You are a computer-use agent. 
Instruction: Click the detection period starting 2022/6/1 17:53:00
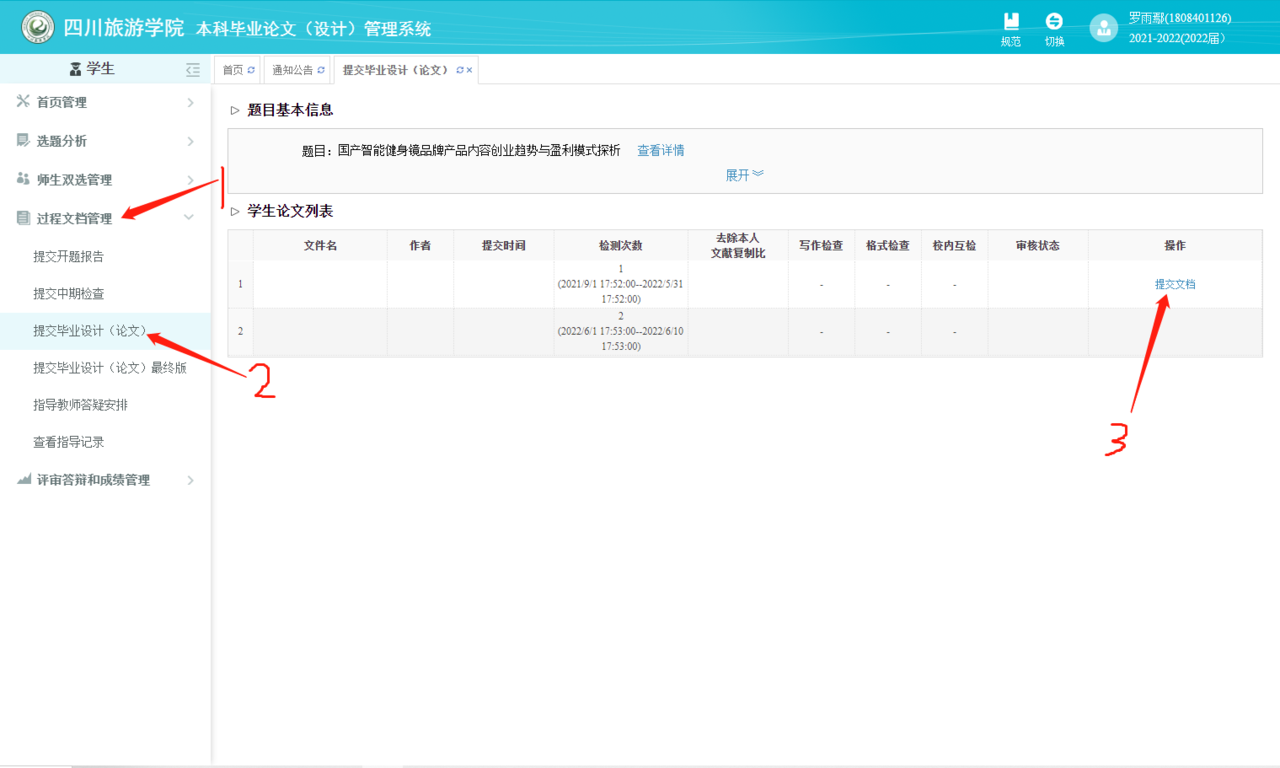(x=621, y=339)
